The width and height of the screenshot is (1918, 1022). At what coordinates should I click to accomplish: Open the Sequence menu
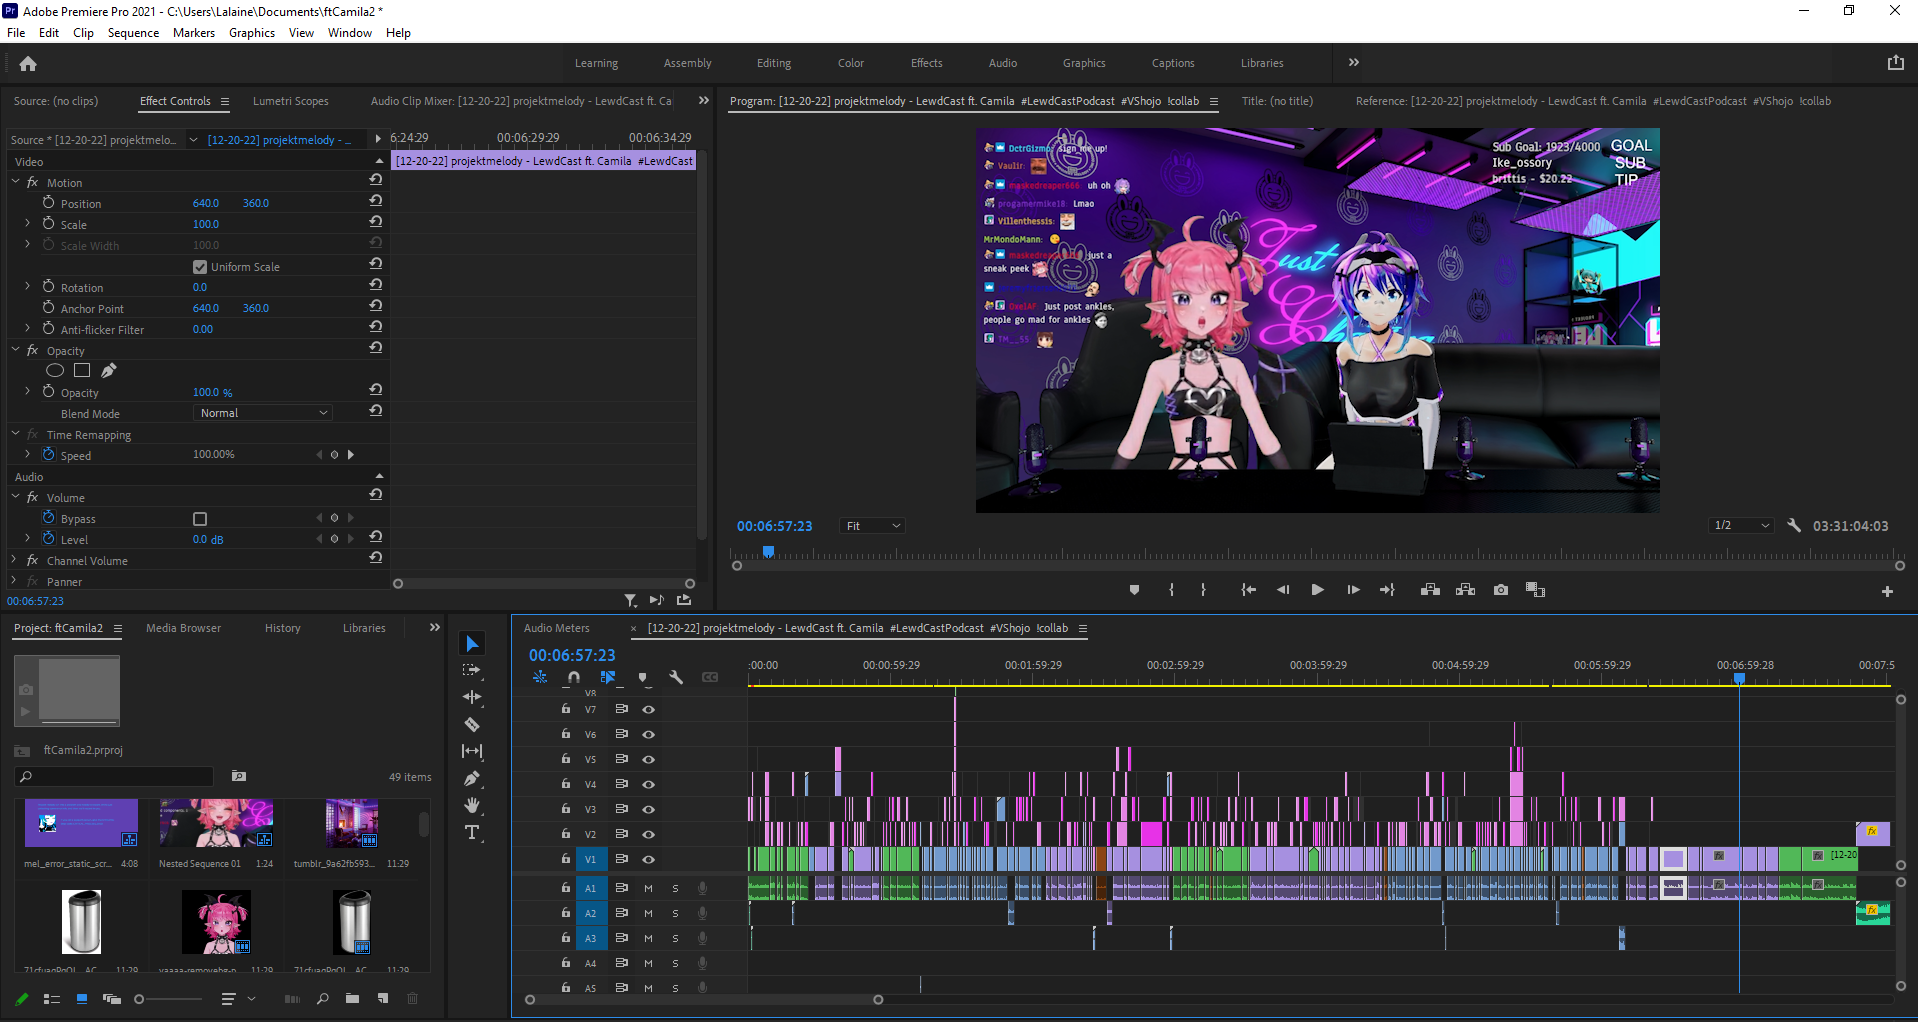[x=133, y=33]
